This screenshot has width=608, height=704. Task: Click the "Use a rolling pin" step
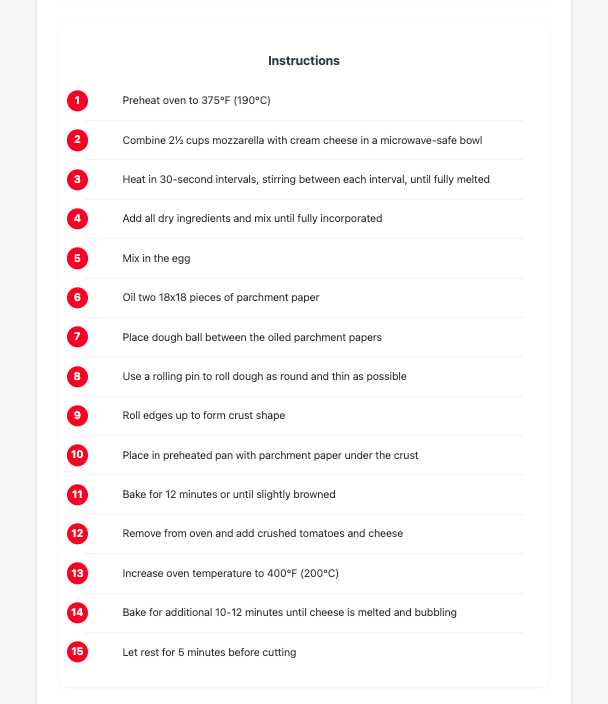coord(264,377)
